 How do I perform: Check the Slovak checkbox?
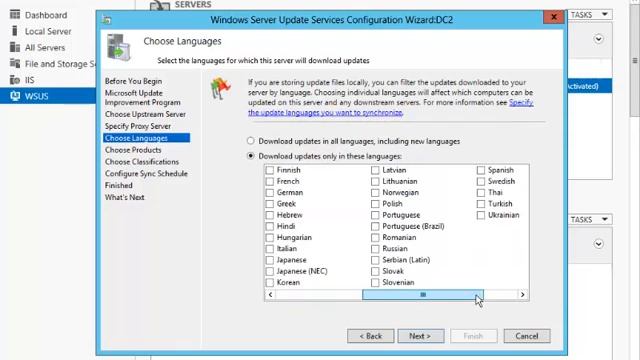point(375,271)
